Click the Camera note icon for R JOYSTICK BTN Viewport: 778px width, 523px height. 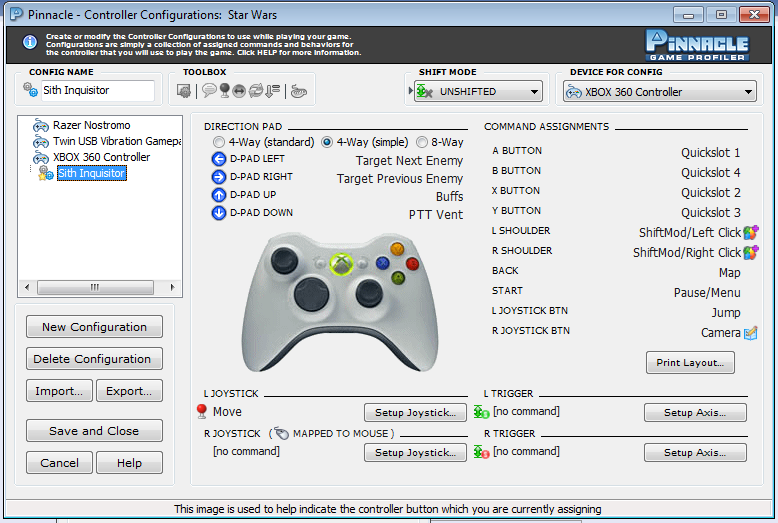[751, 332]
